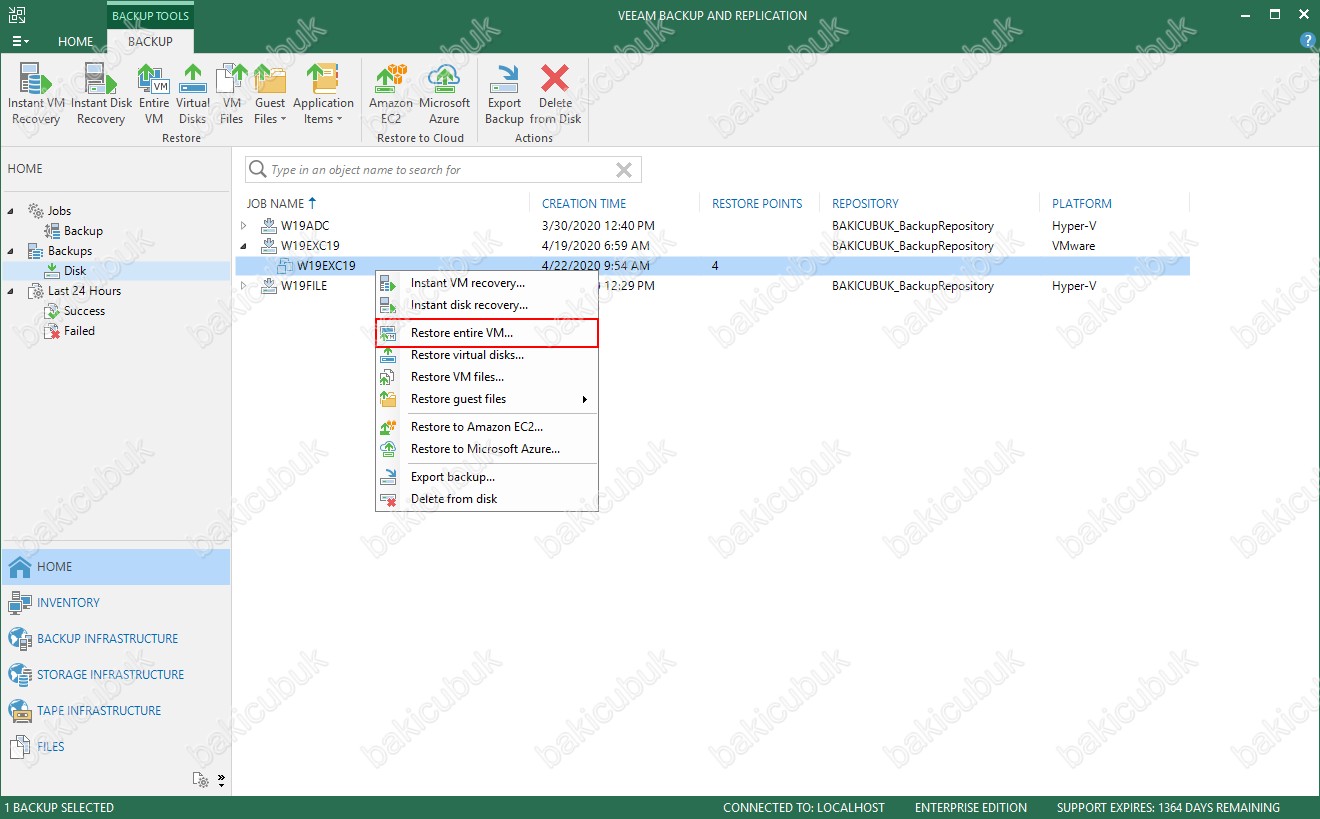Collapse the Last 24 Hours tree node

(x=11, y=291)
